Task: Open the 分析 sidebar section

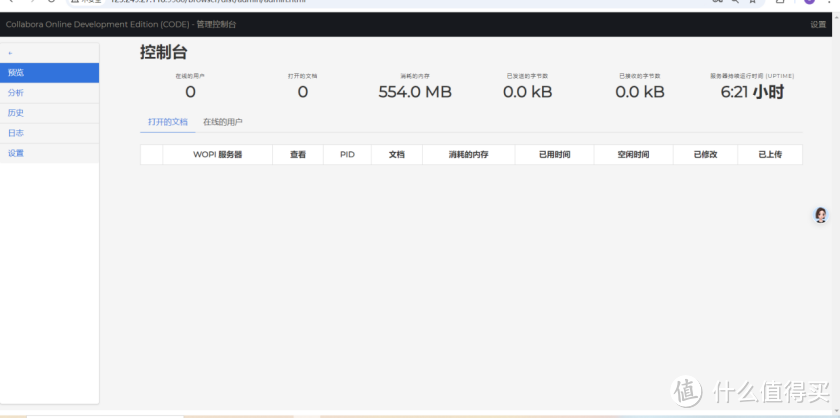Action: (x=49, y=93)
